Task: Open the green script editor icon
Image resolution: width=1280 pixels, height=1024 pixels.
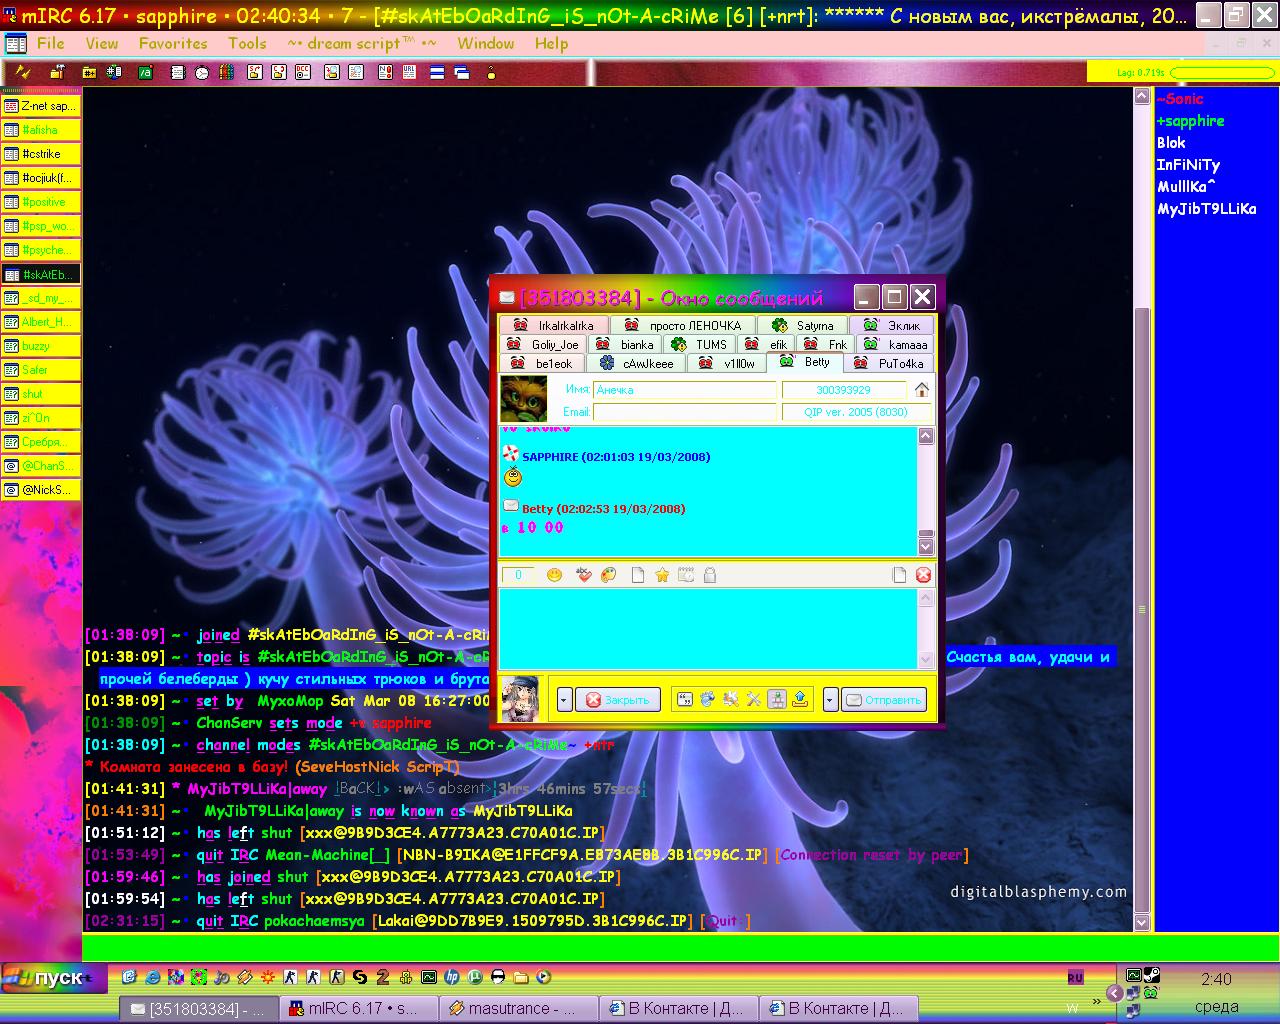Action: pos(145,72)
